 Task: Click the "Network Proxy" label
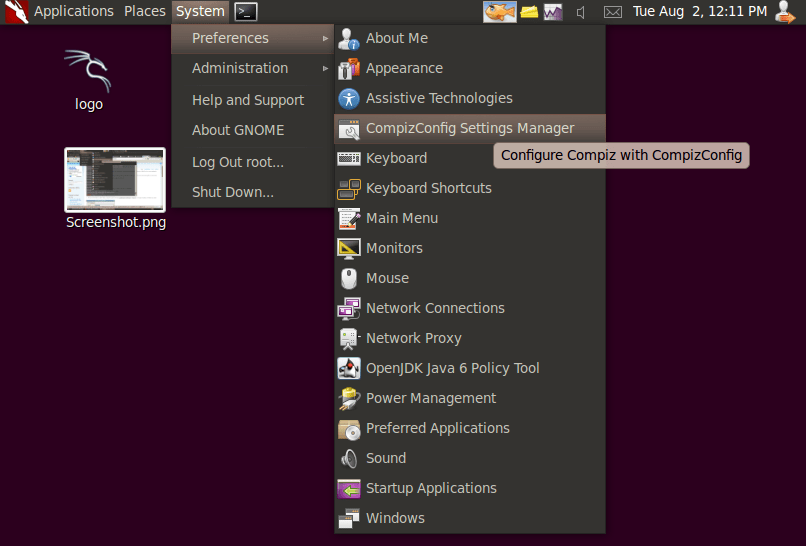coord(414,339)
